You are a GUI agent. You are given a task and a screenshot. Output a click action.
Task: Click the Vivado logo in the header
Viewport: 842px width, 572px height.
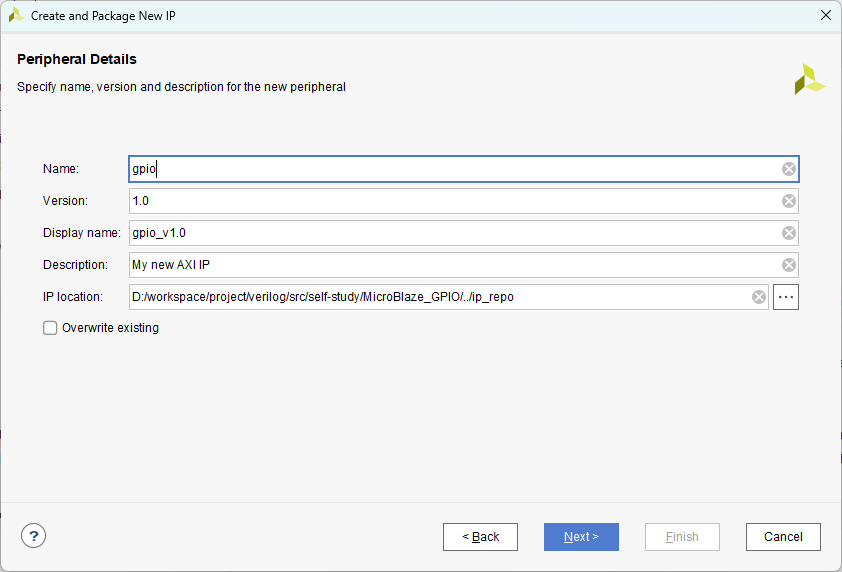click(809, 79)
